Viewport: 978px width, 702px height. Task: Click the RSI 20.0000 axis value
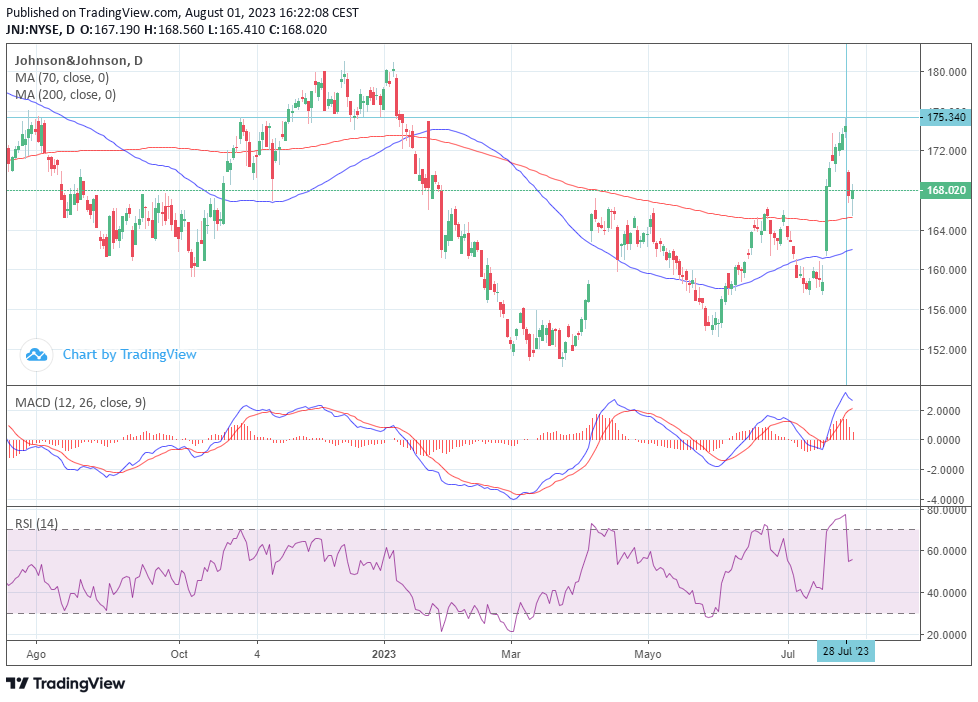(x=947, y=635)
